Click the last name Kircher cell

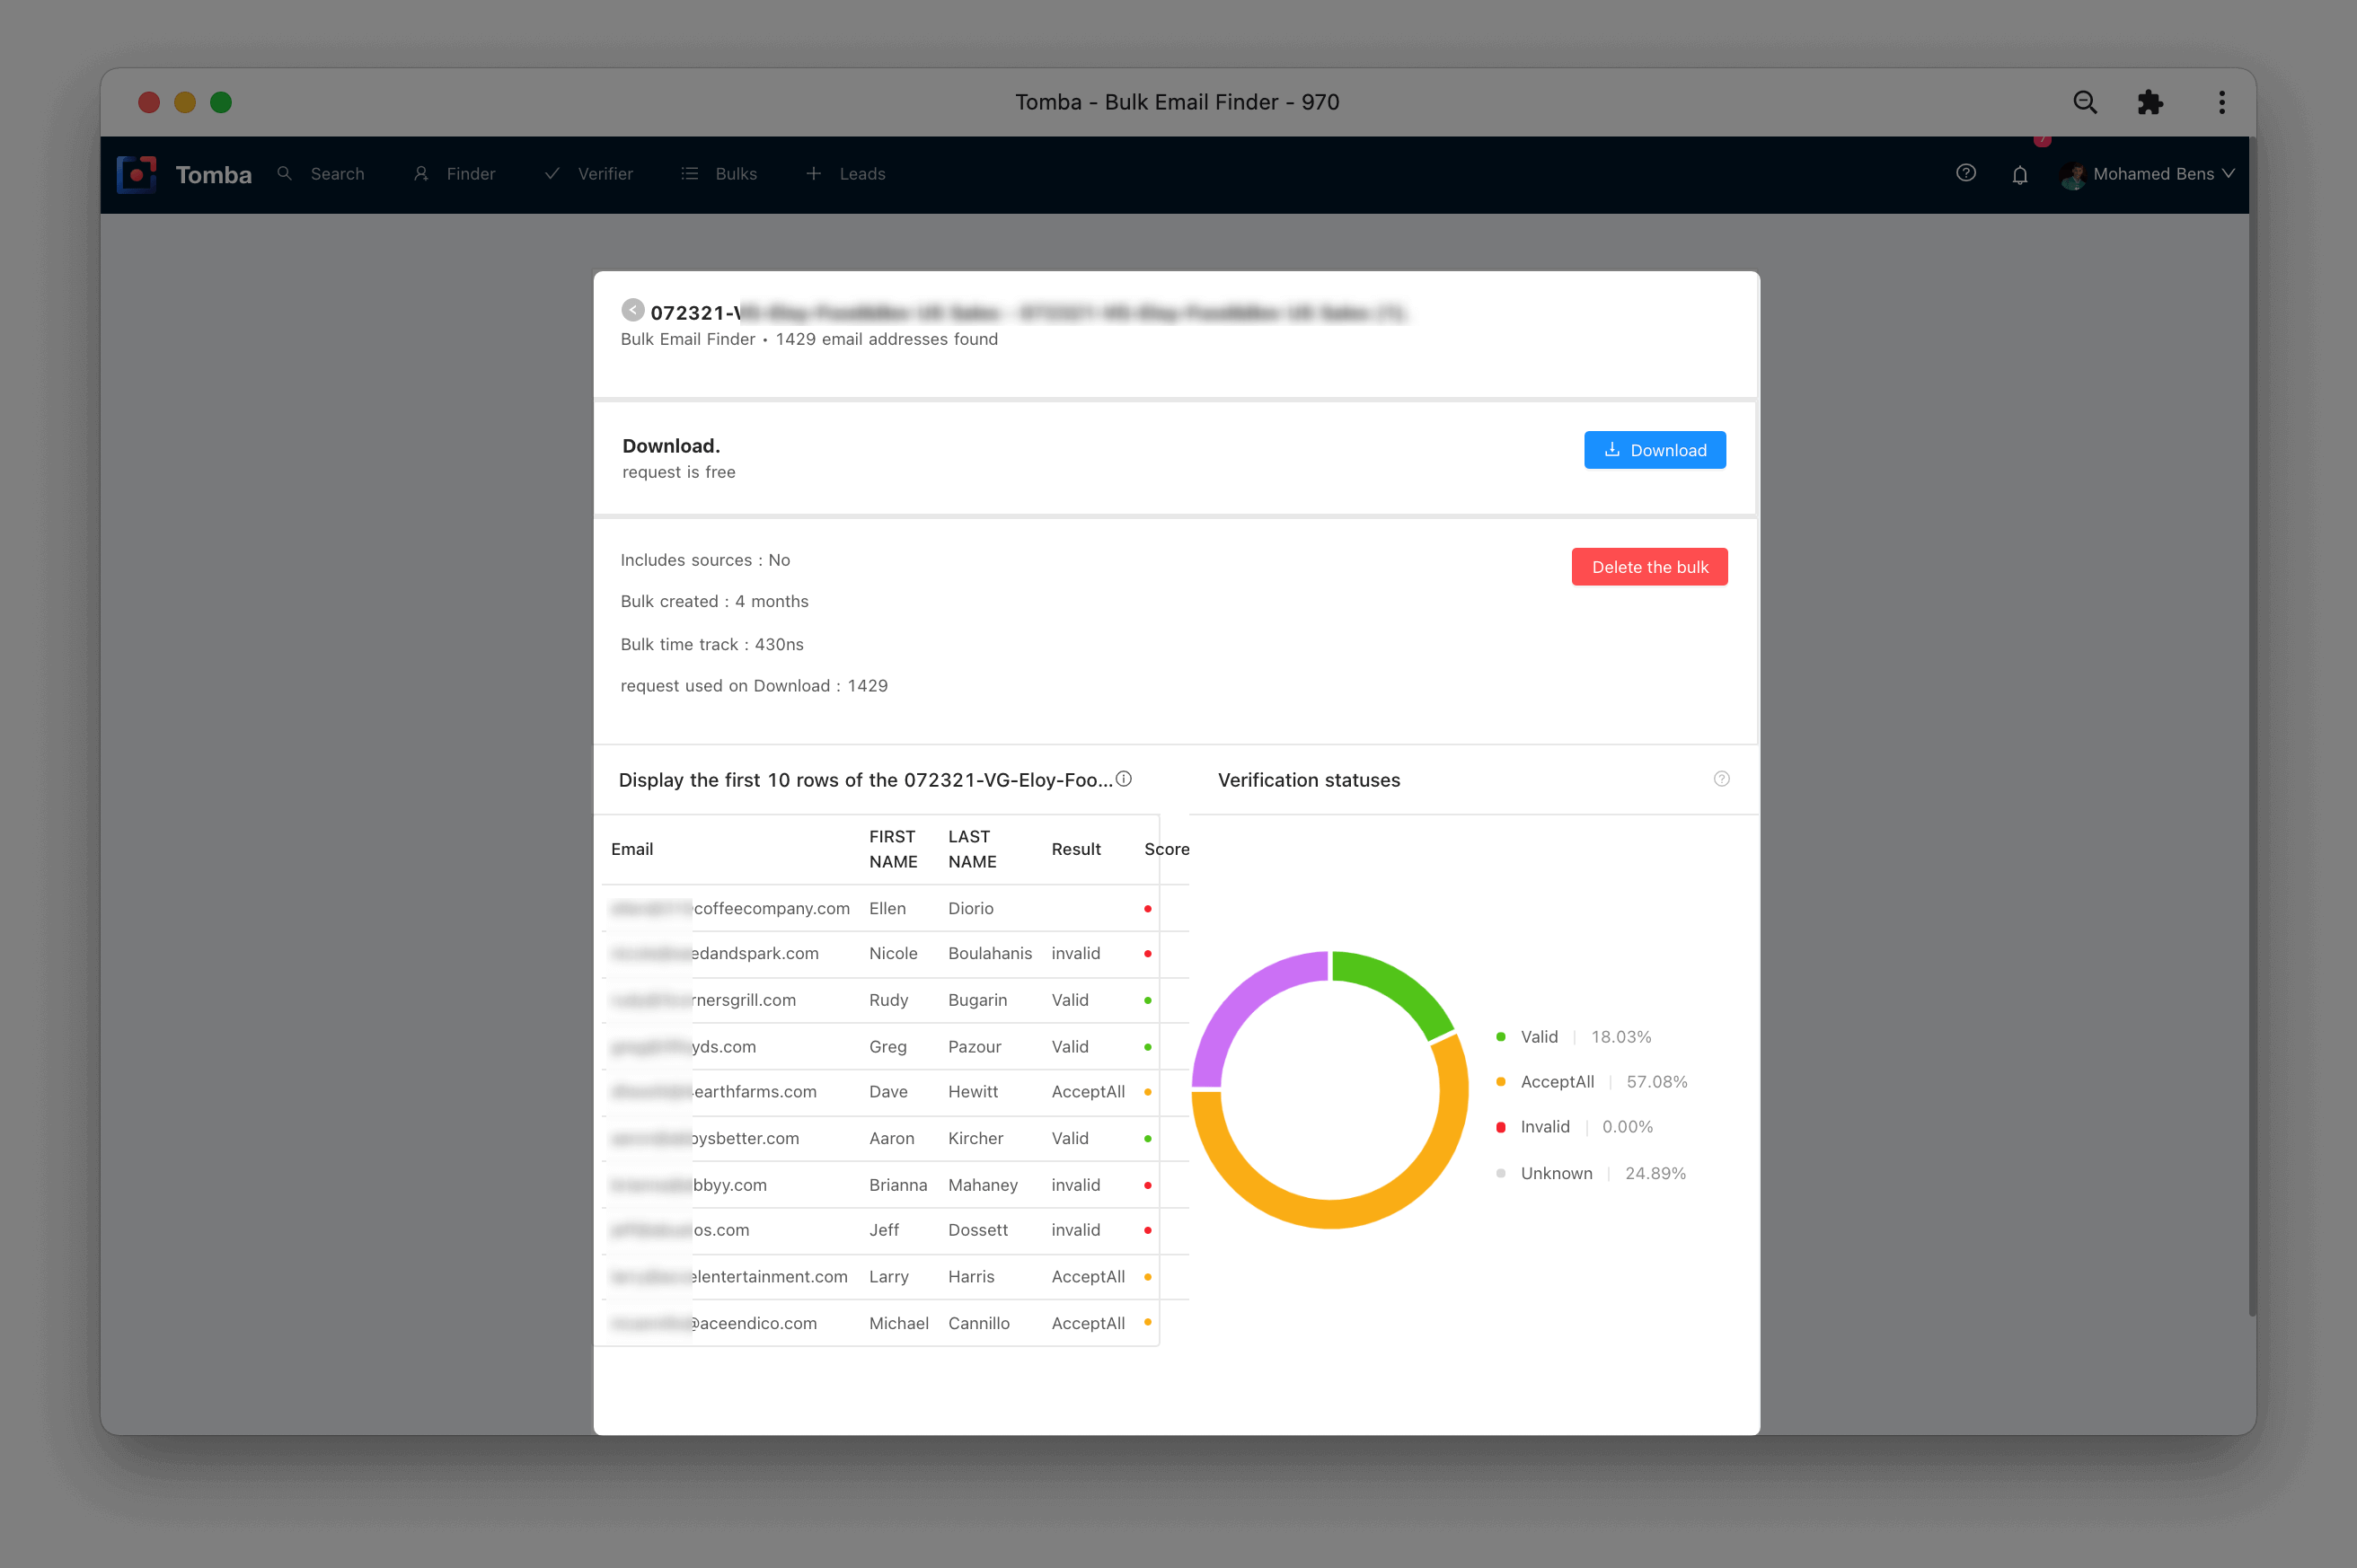pos(975,1138)
